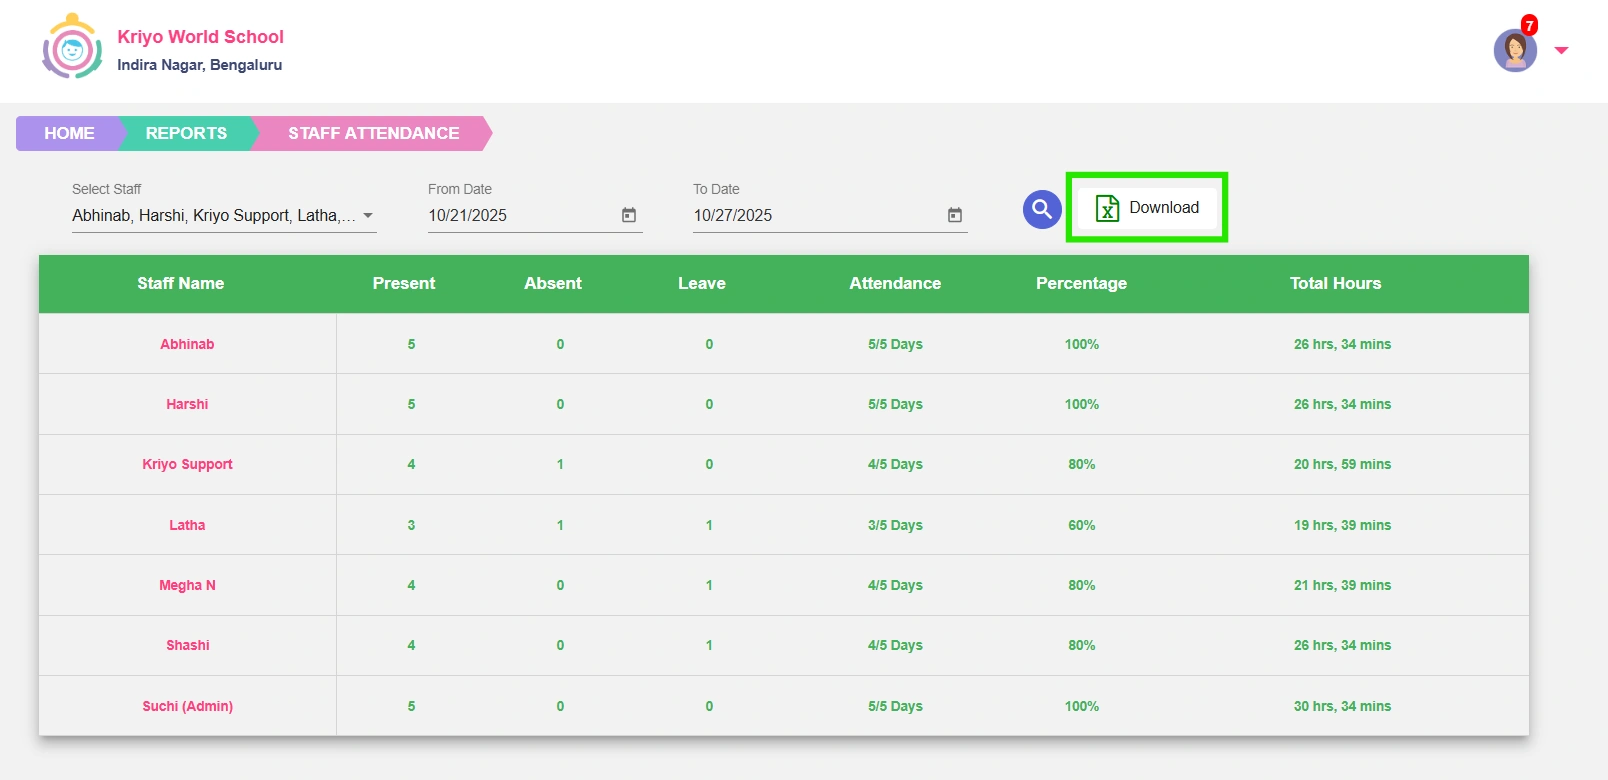
Task: Open staff member Harshi
Action: click(187, 404)
